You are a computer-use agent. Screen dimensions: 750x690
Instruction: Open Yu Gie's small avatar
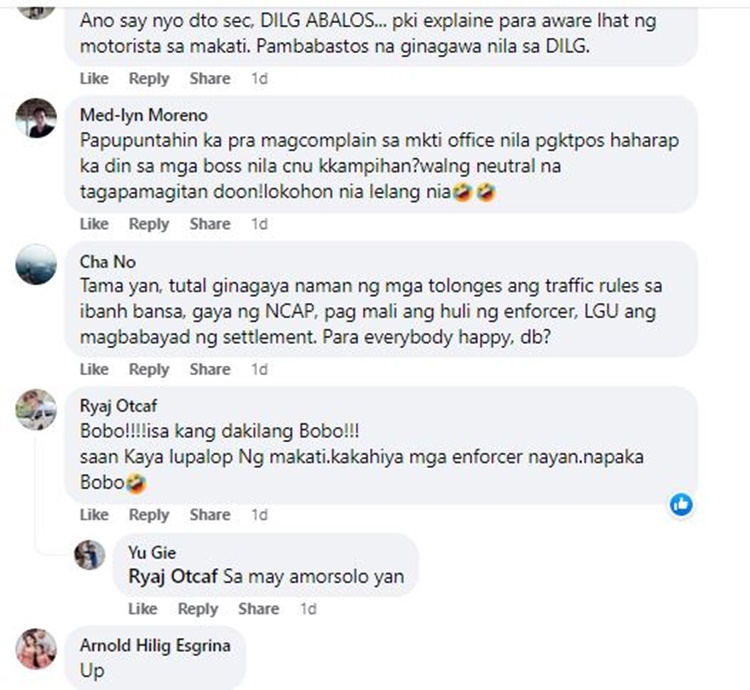tap(89, 555)
